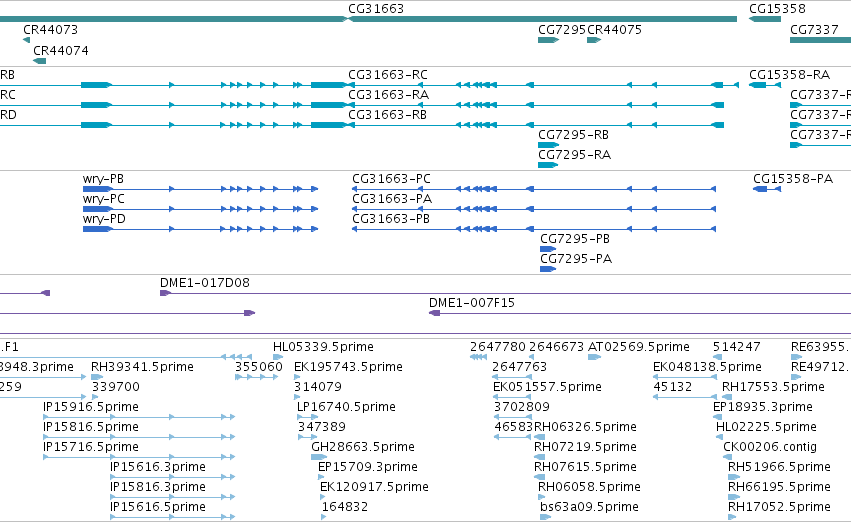Image resolution: width=851 pixels, height=522 pixels.
Task: Click EST IP15916.5prime
Action: (x=91, y=407)
